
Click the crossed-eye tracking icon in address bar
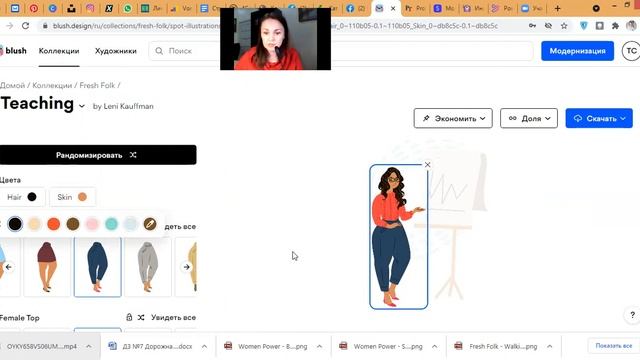548,26
